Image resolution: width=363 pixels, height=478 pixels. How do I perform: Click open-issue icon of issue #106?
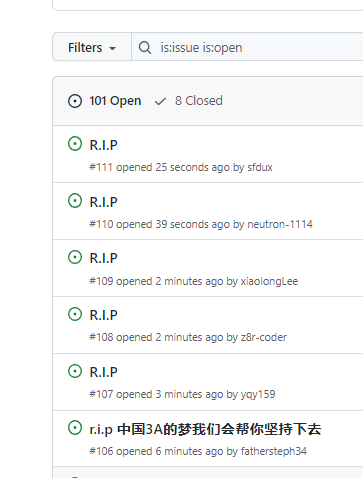[x=75, y=428]
